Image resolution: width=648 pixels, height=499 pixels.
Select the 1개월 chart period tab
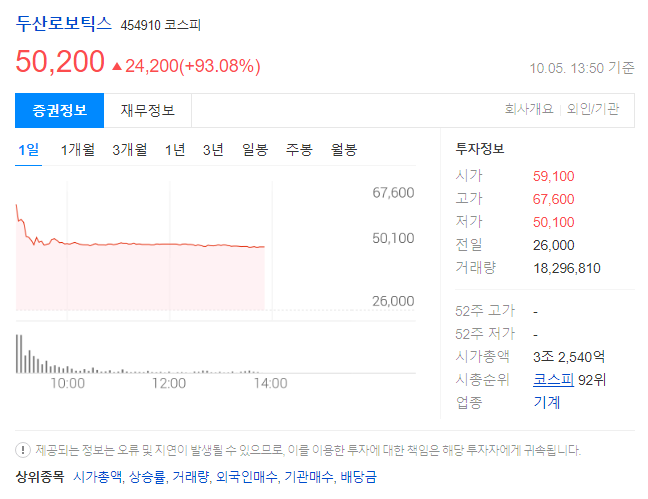coord(78,150)
